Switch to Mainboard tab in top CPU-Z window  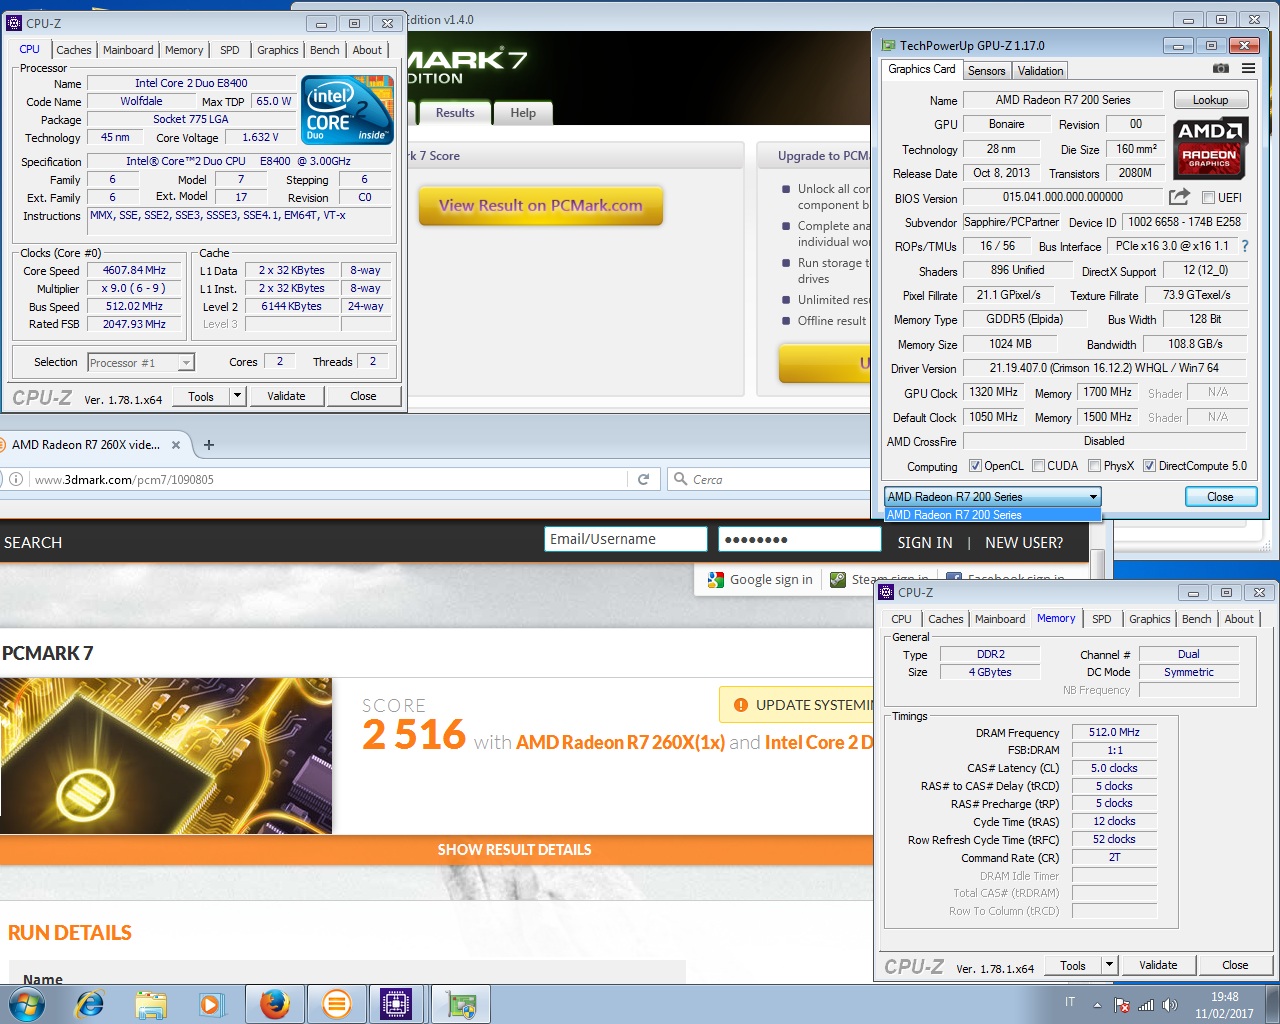(x=128, y=50)
